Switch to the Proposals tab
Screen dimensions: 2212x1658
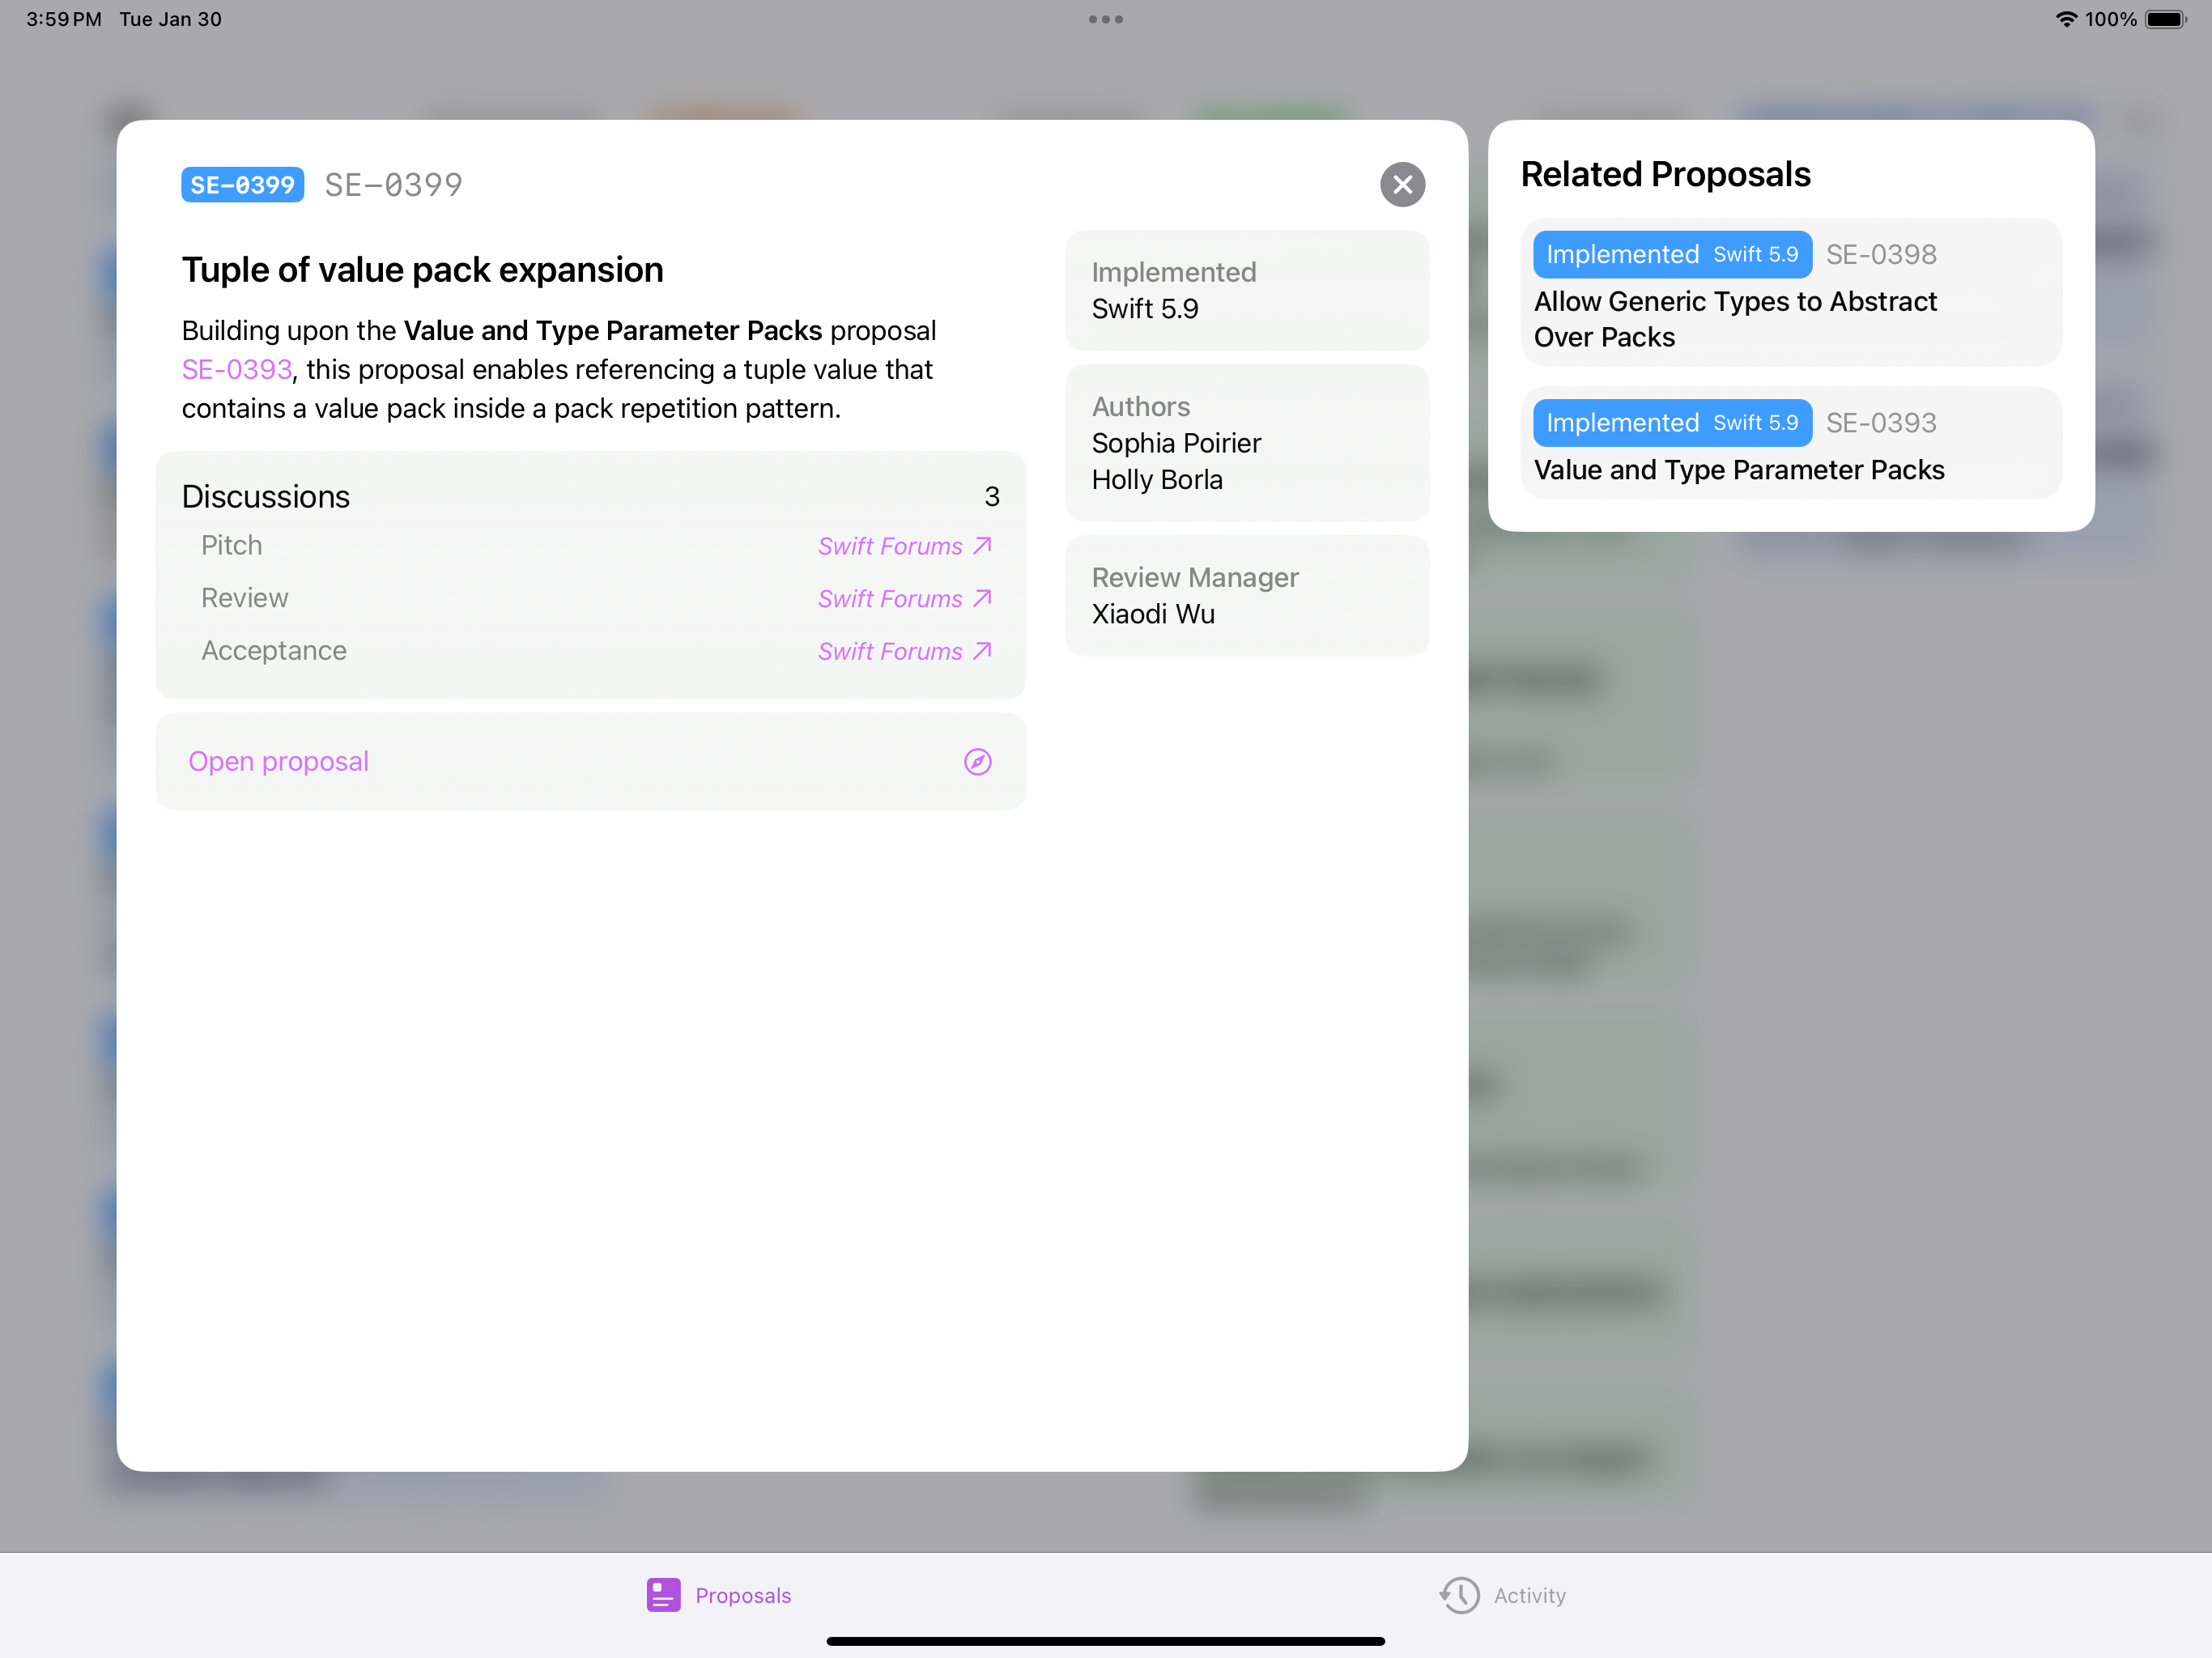click(x=718, y=1595)
